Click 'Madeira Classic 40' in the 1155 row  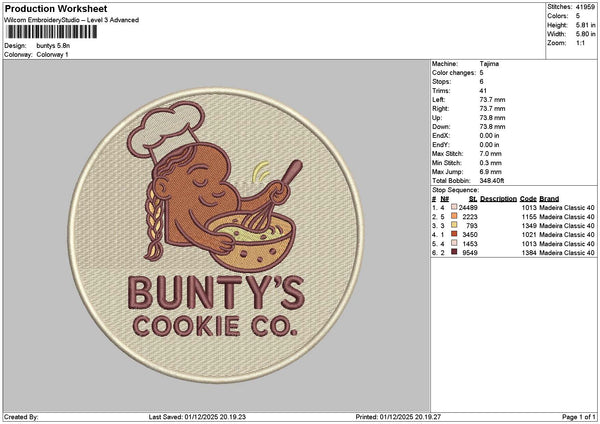click(x=567, y=217)
